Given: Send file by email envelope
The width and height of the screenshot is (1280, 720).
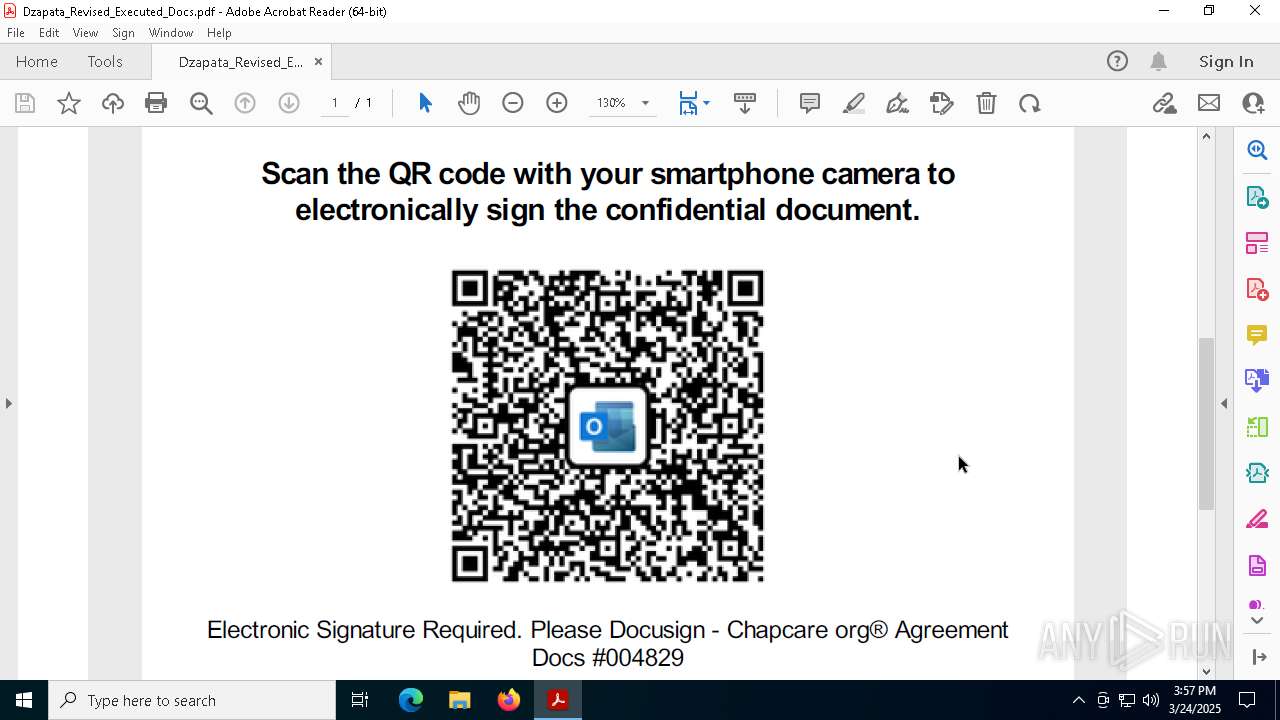Looking at the screenshot, I should pyautogui.click(x=1209, y=103).
